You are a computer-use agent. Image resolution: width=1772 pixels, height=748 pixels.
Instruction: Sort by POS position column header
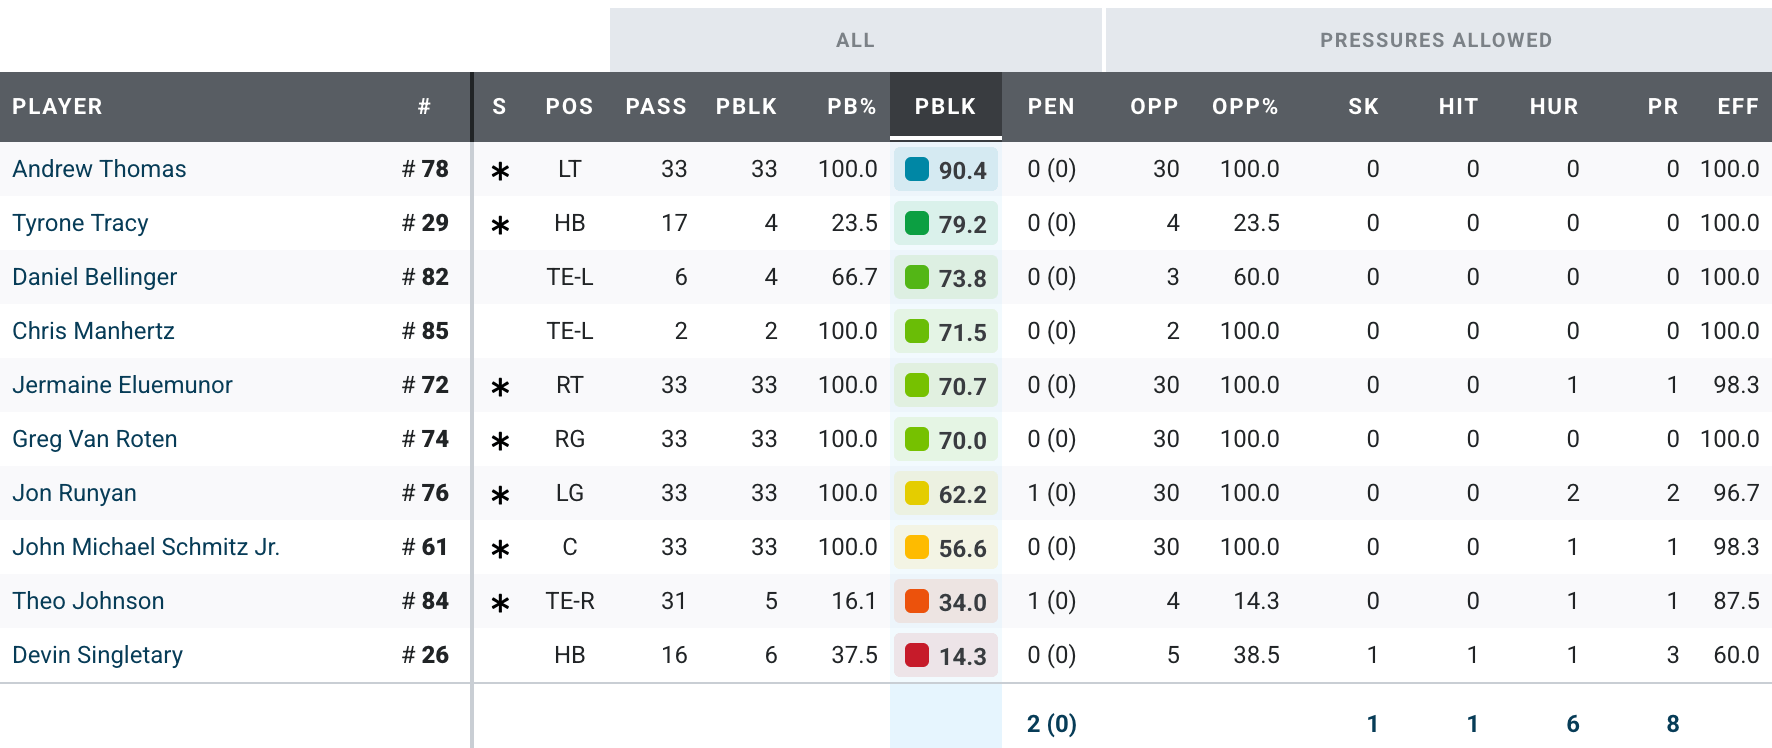[x=569, y=106]
